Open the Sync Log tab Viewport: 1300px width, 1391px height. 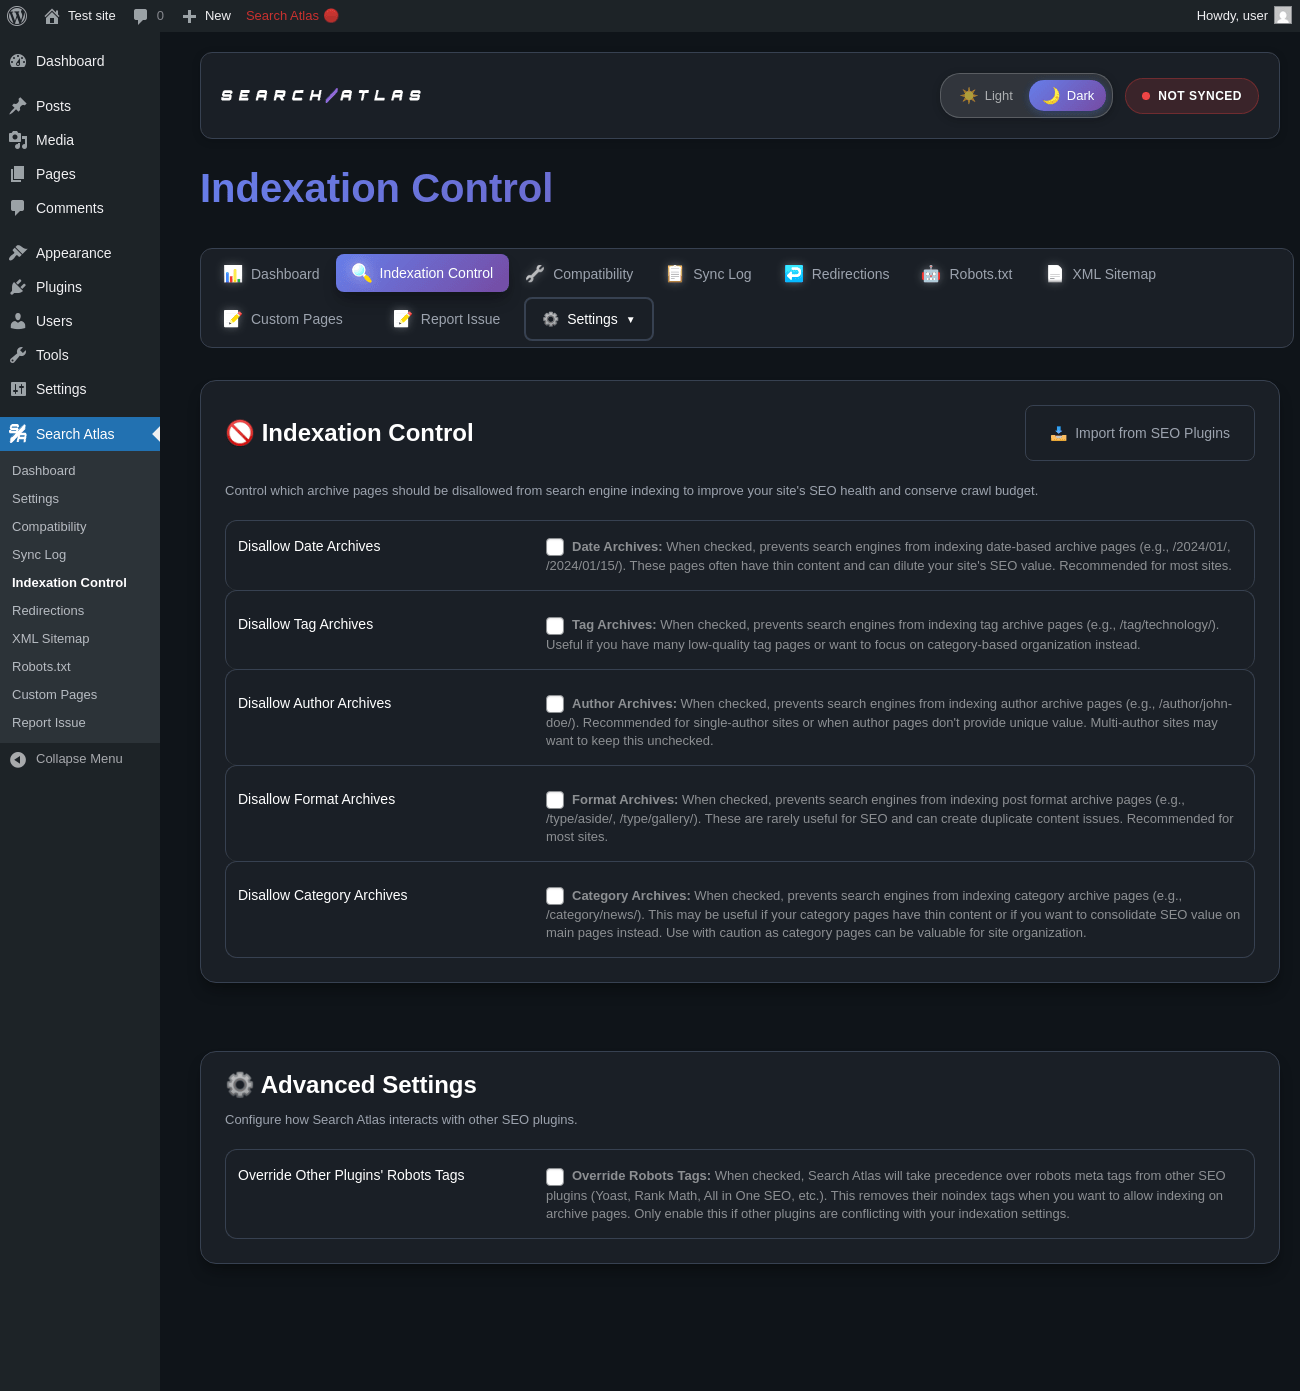pyautogui.click(x=708, y=274)
